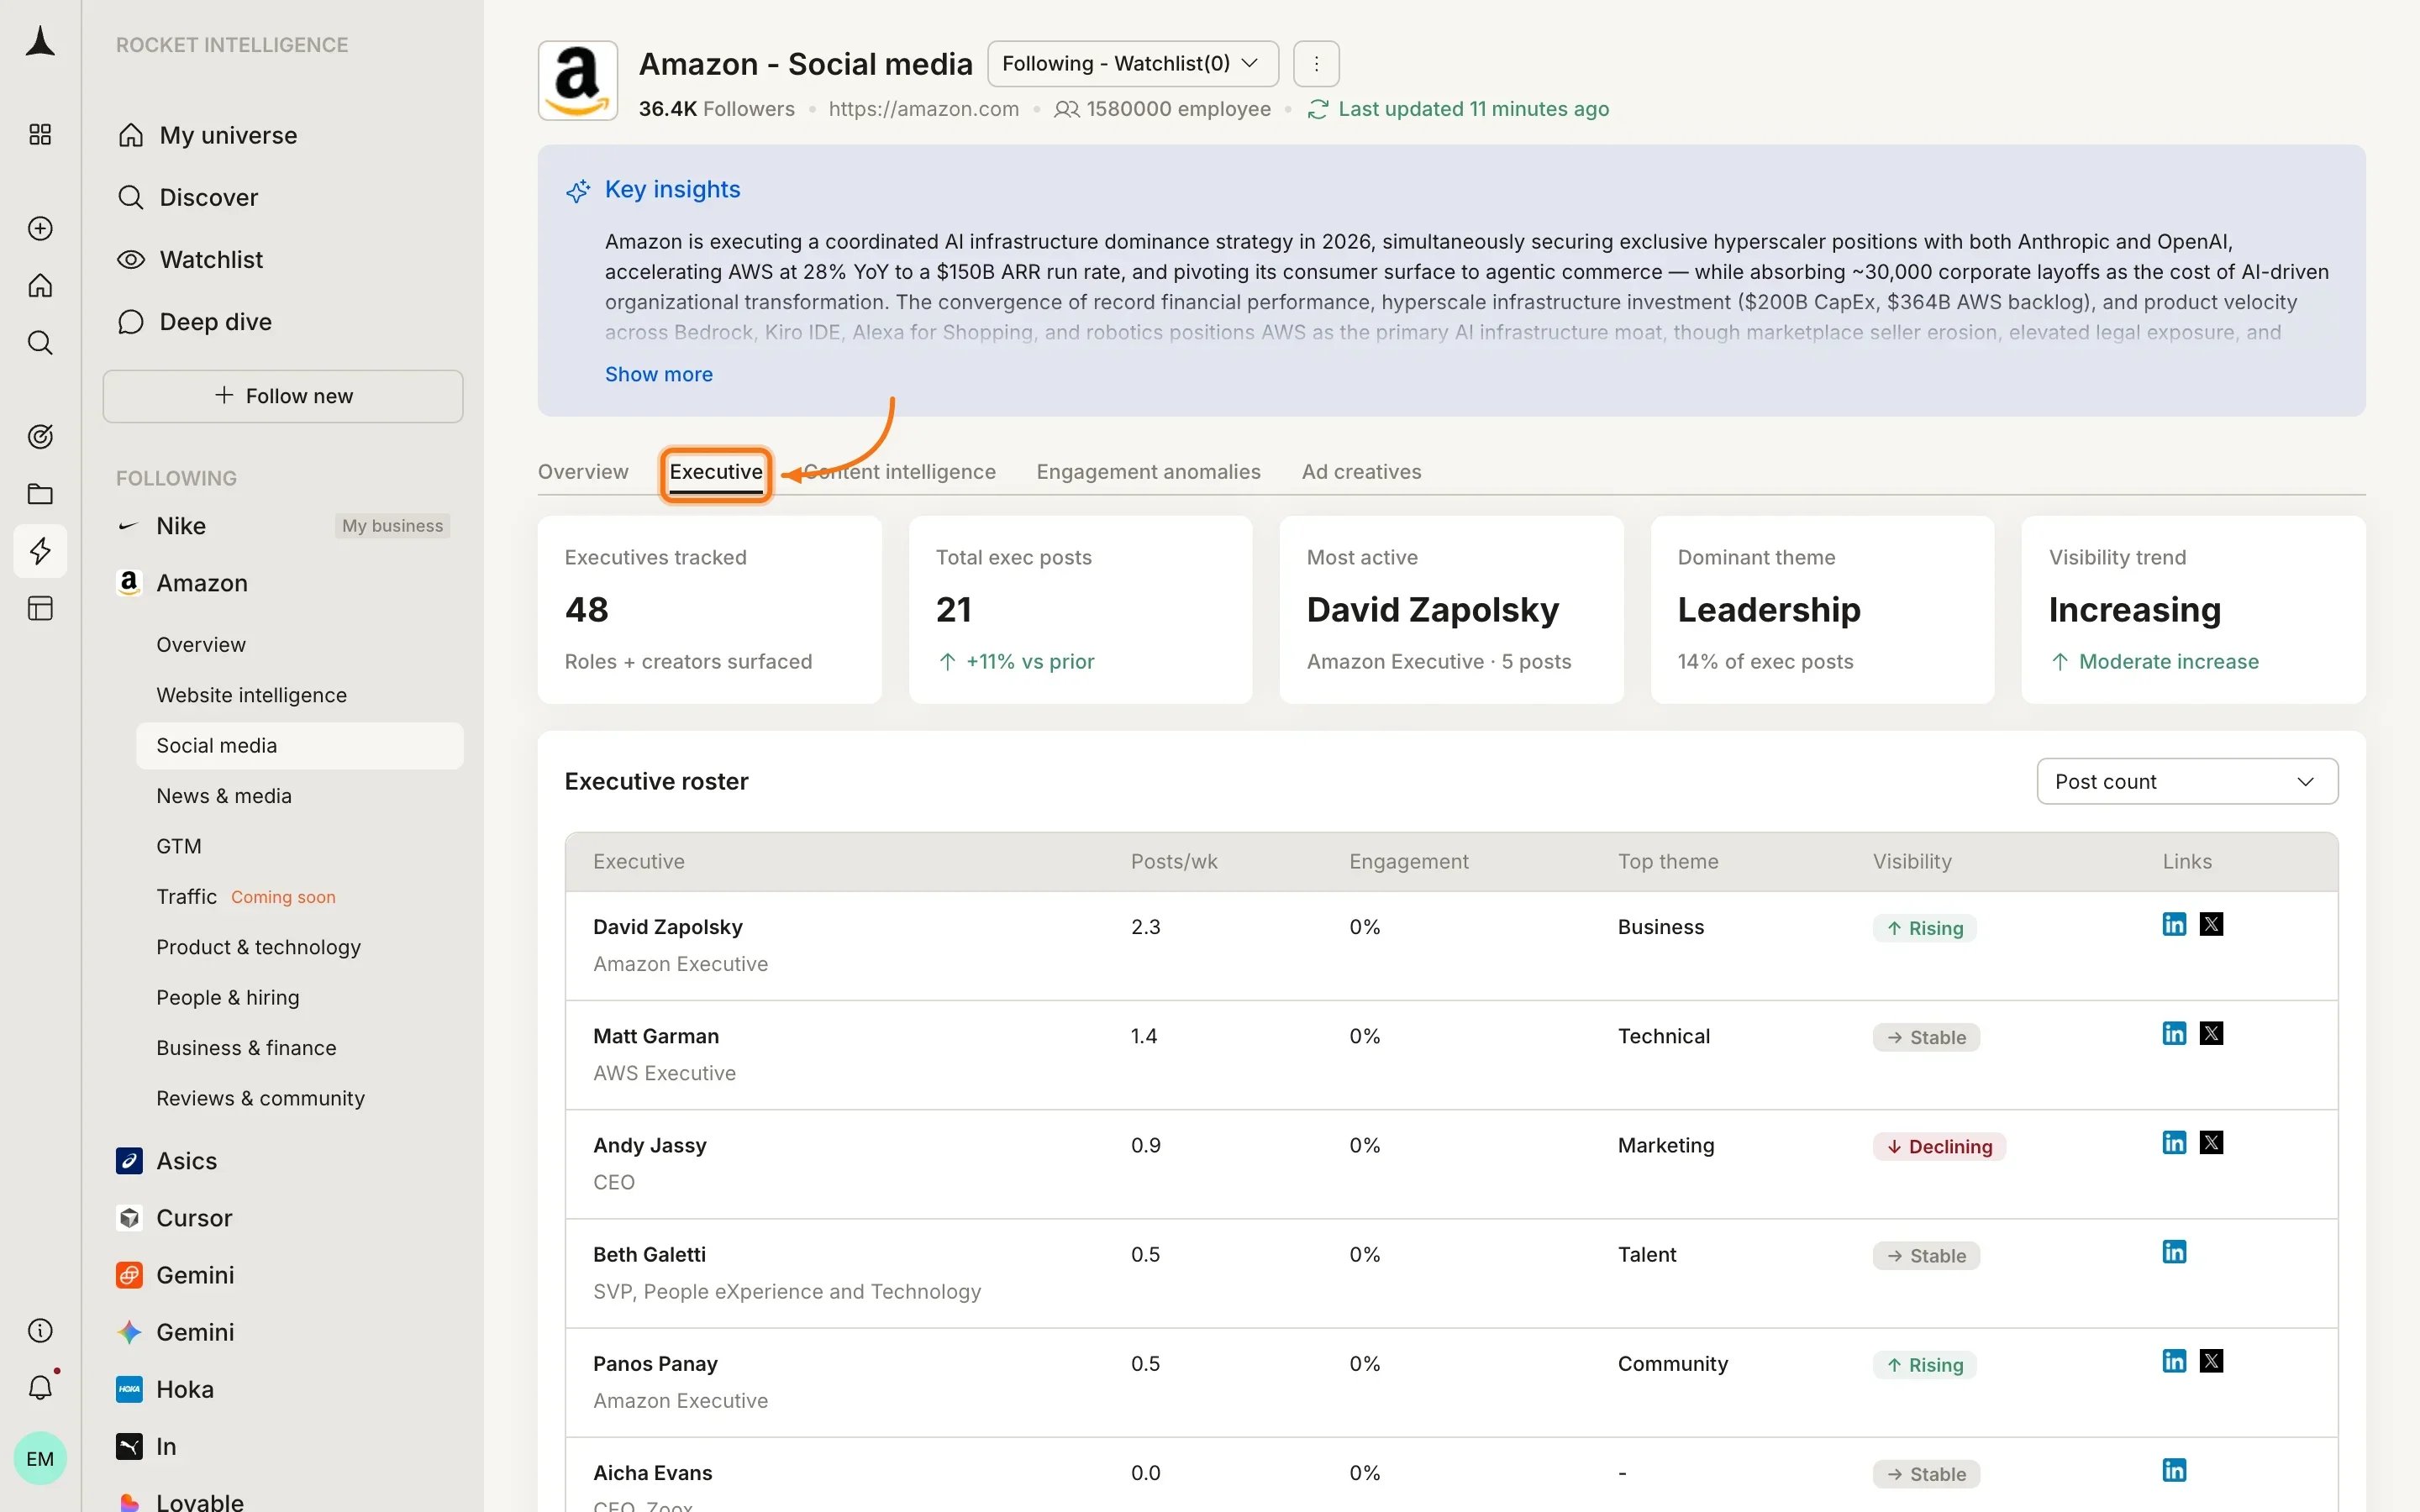The width and height of the screenshot is (2420, 1512).
Task: Click the Visibility column header
Action: tap(1912, 862)
